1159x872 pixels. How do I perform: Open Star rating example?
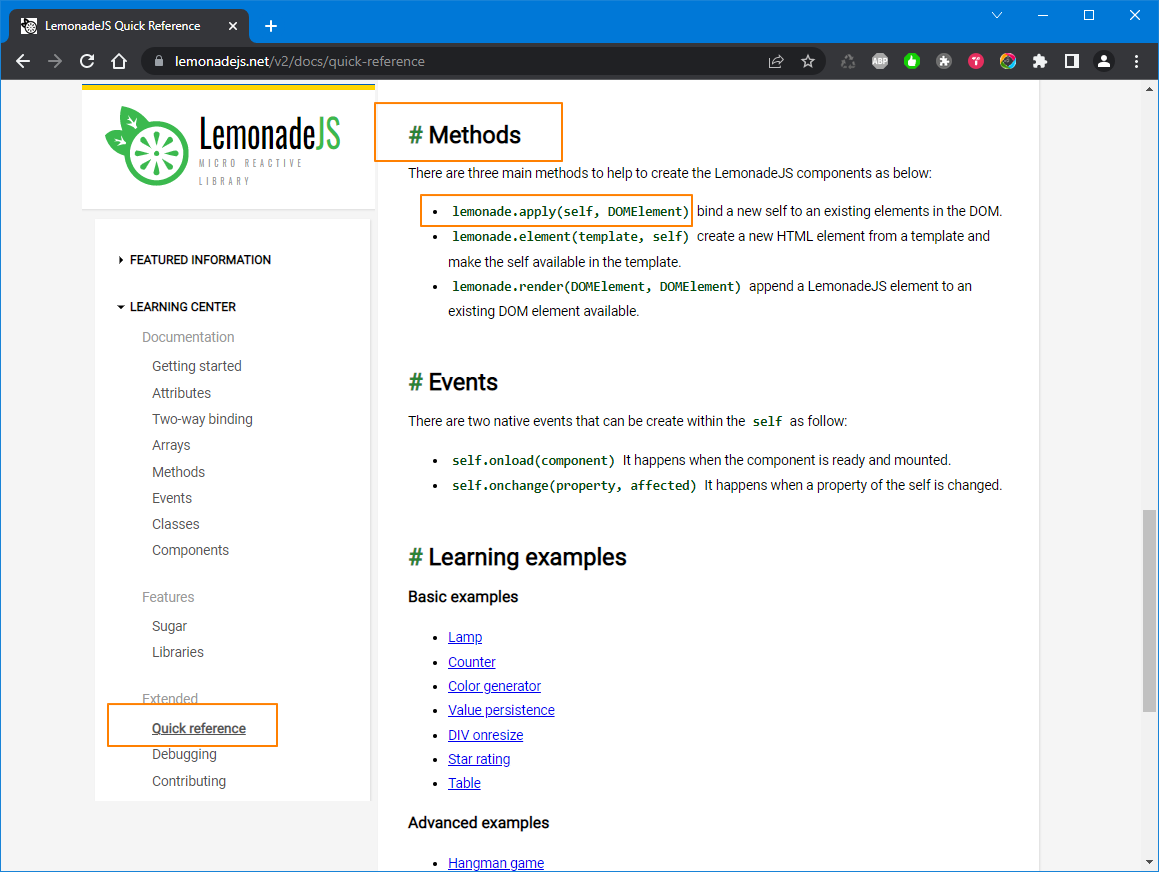coord(479,760)
